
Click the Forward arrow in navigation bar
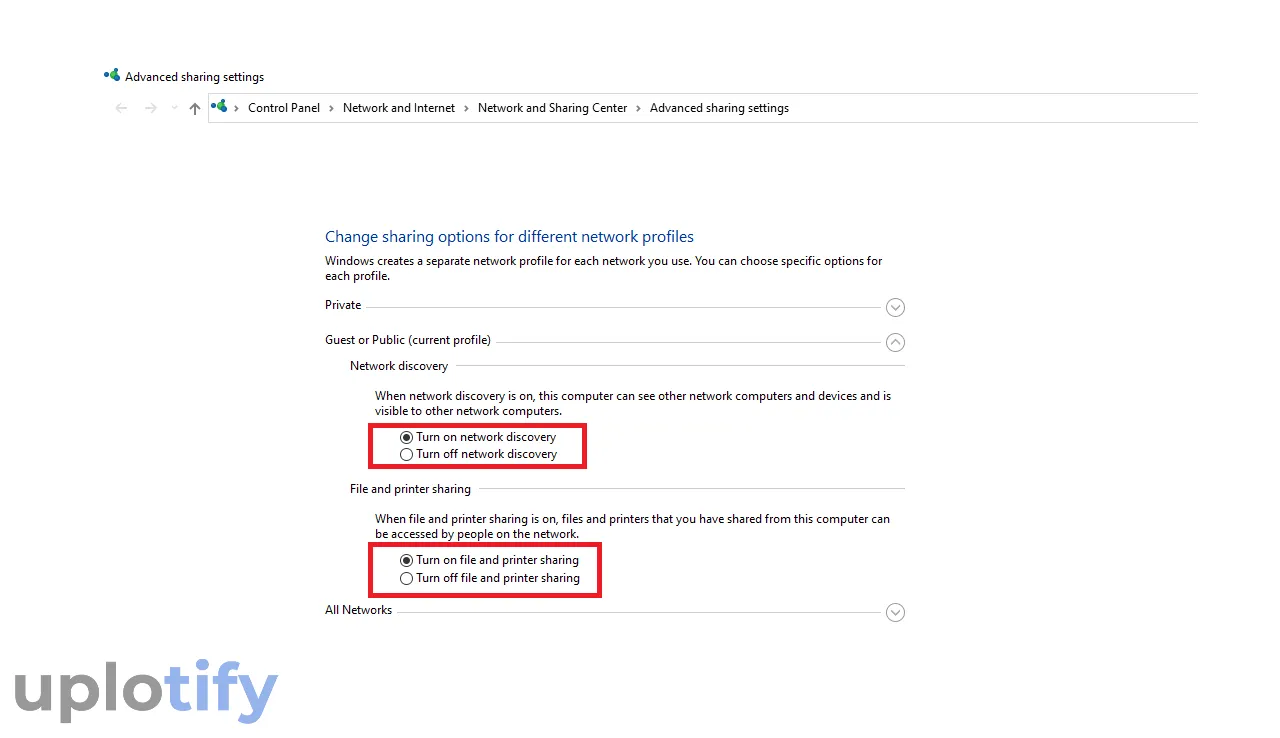click(x=151, y=108)
